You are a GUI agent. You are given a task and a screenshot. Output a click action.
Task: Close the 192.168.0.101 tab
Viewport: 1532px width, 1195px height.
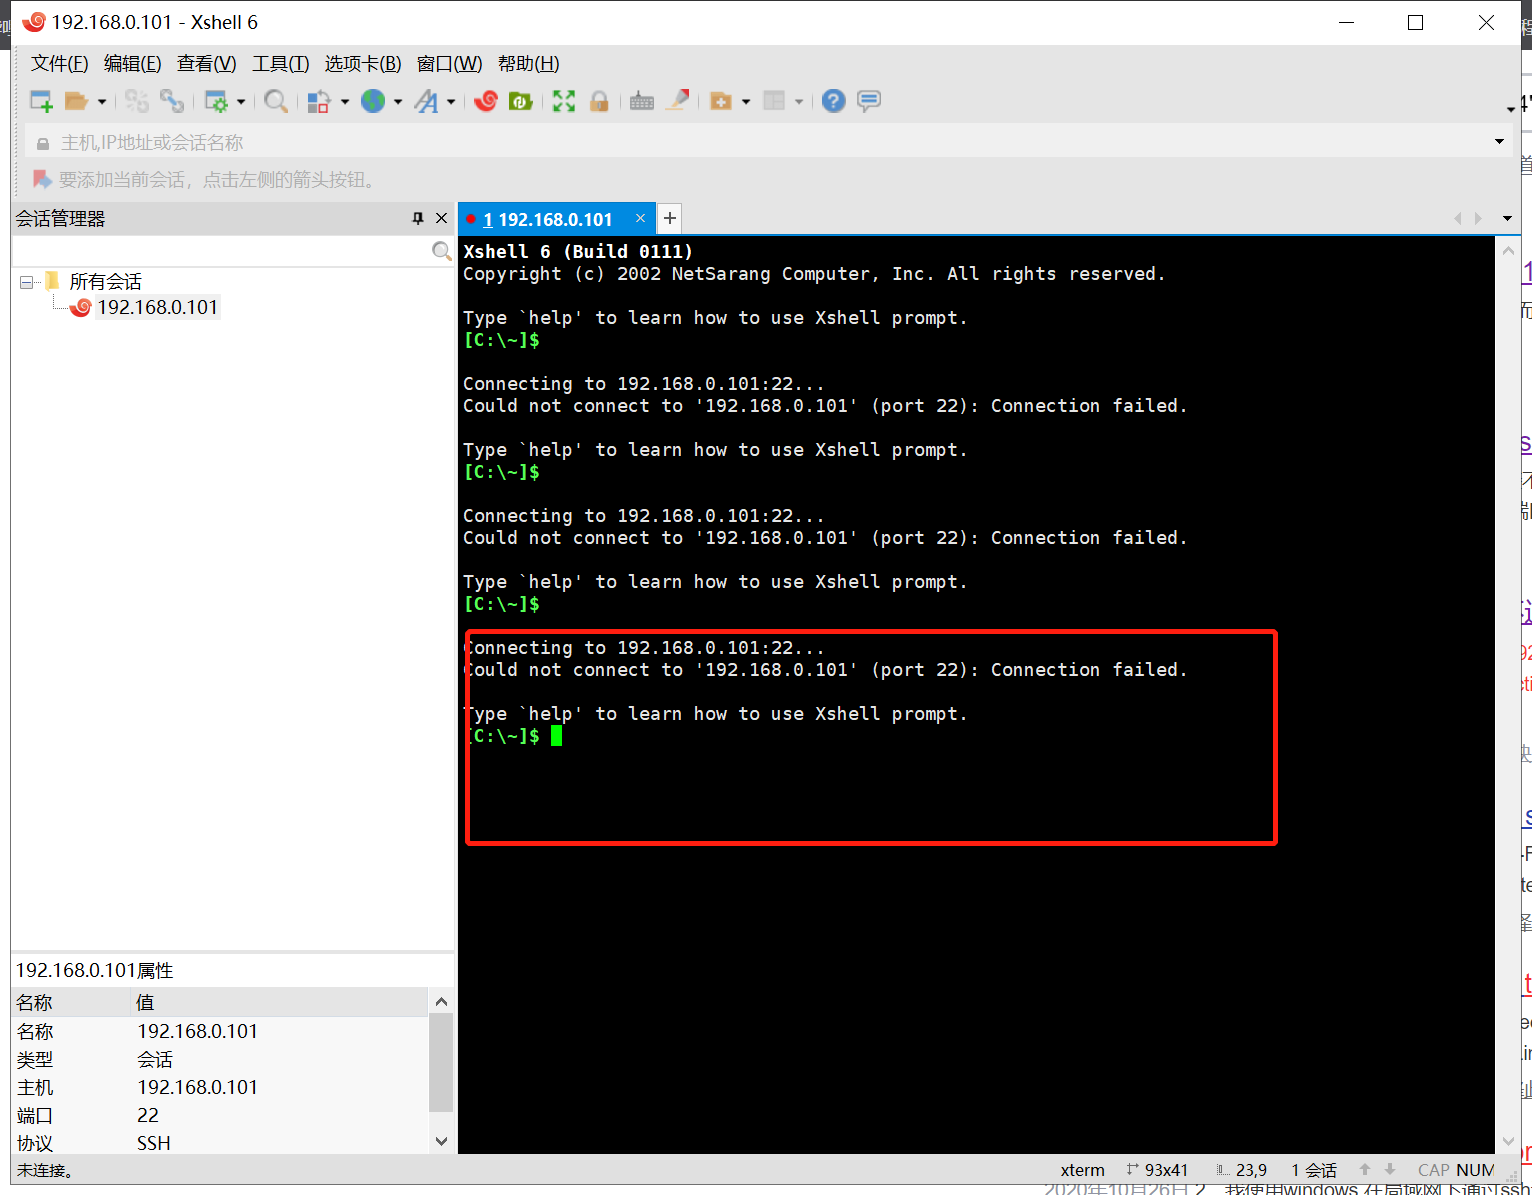pos(640,218)
